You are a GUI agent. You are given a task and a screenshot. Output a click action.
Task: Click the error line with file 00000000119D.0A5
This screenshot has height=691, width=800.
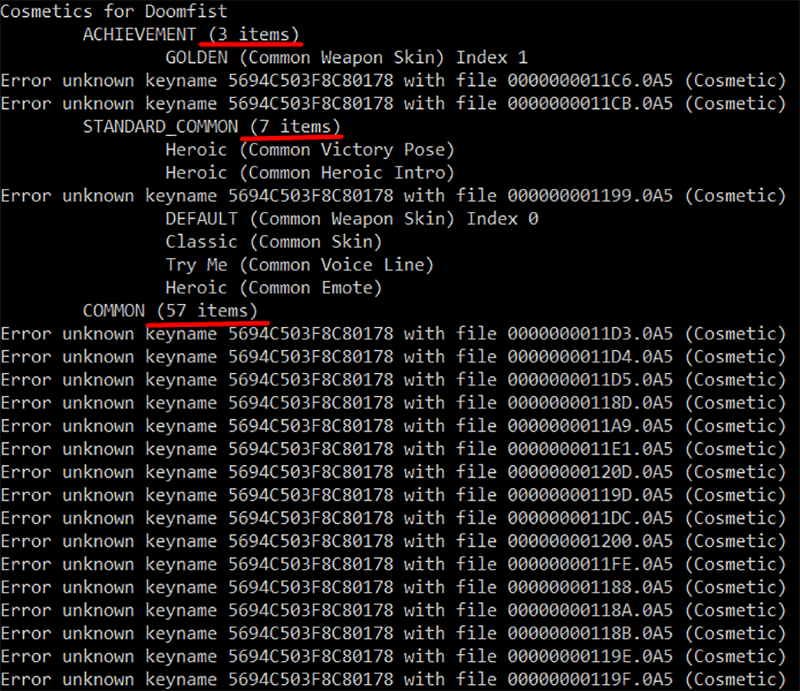coord(393,495)
